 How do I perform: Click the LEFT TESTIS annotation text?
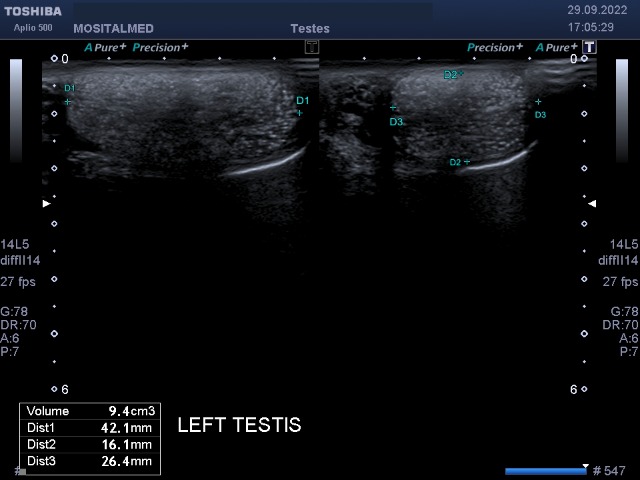click(239, 426)
